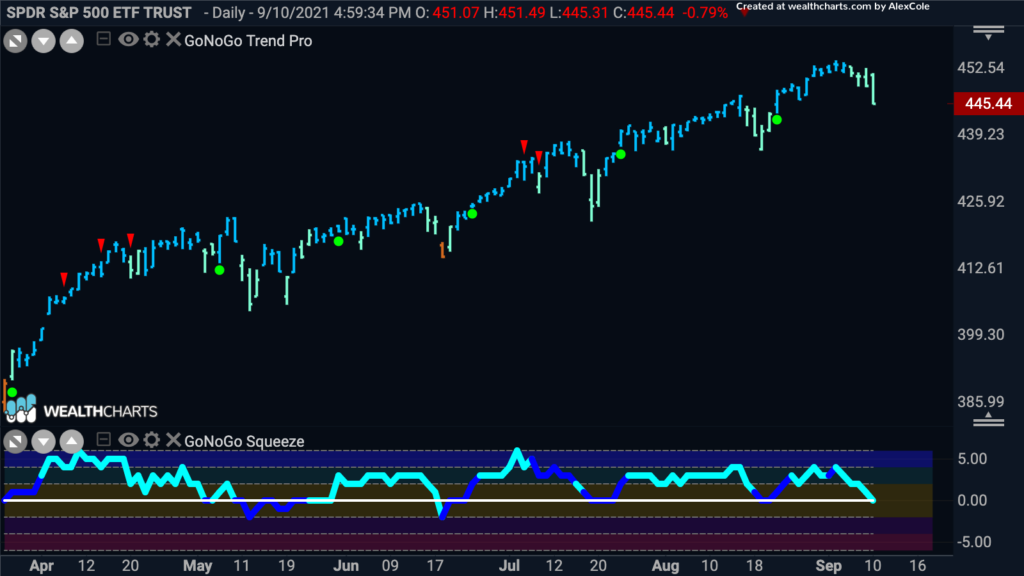
Task: Click the squeeze scale value -5.00
Action: pos(972,542)
